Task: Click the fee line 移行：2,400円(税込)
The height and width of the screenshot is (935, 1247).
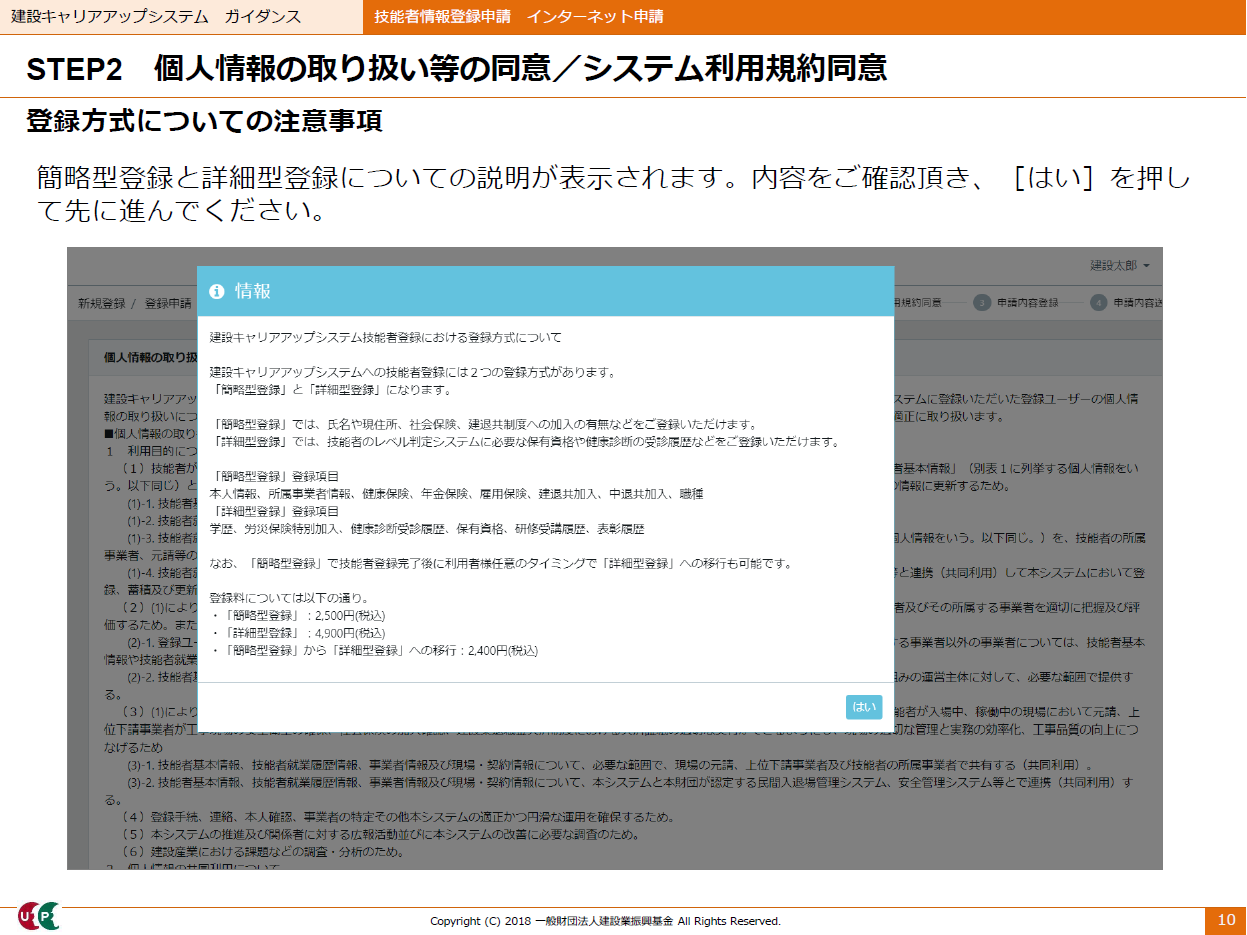Action: pyautogui.click(x=373, y=650)
